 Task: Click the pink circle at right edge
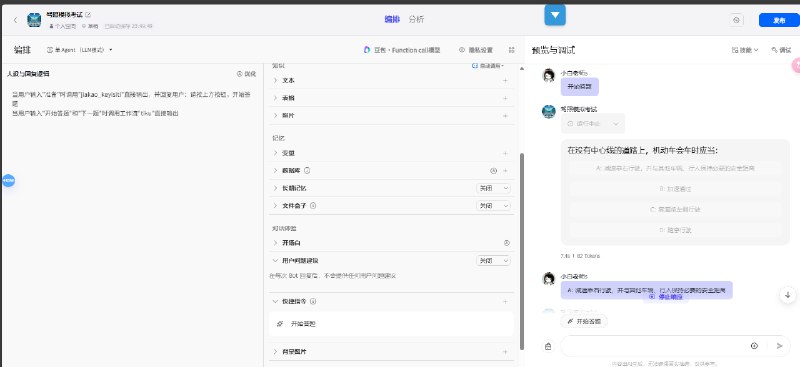(795, 65)
